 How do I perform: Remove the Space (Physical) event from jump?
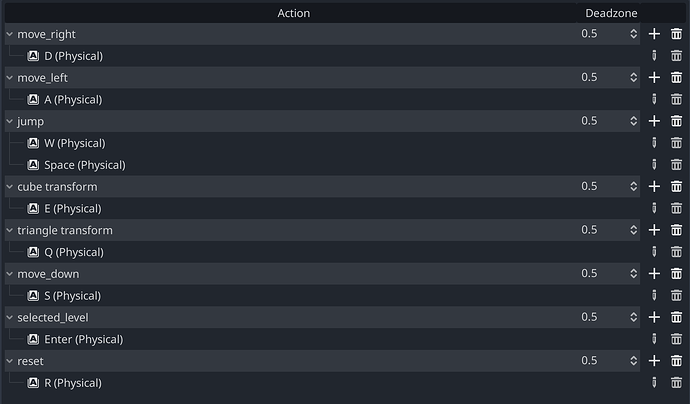(x=676, y=165)
